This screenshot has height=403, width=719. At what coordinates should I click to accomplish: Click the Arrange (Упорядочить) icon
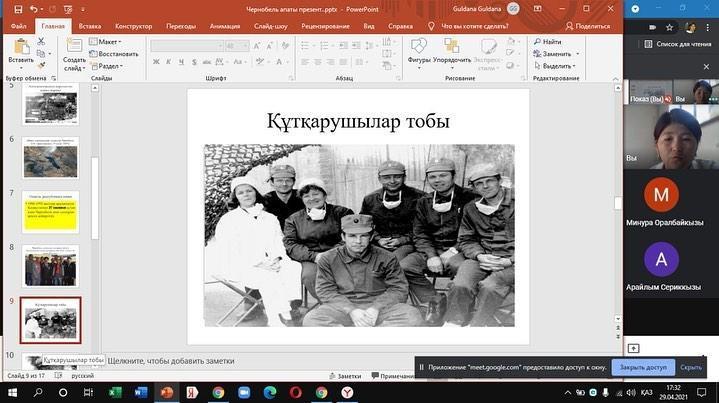453,47
